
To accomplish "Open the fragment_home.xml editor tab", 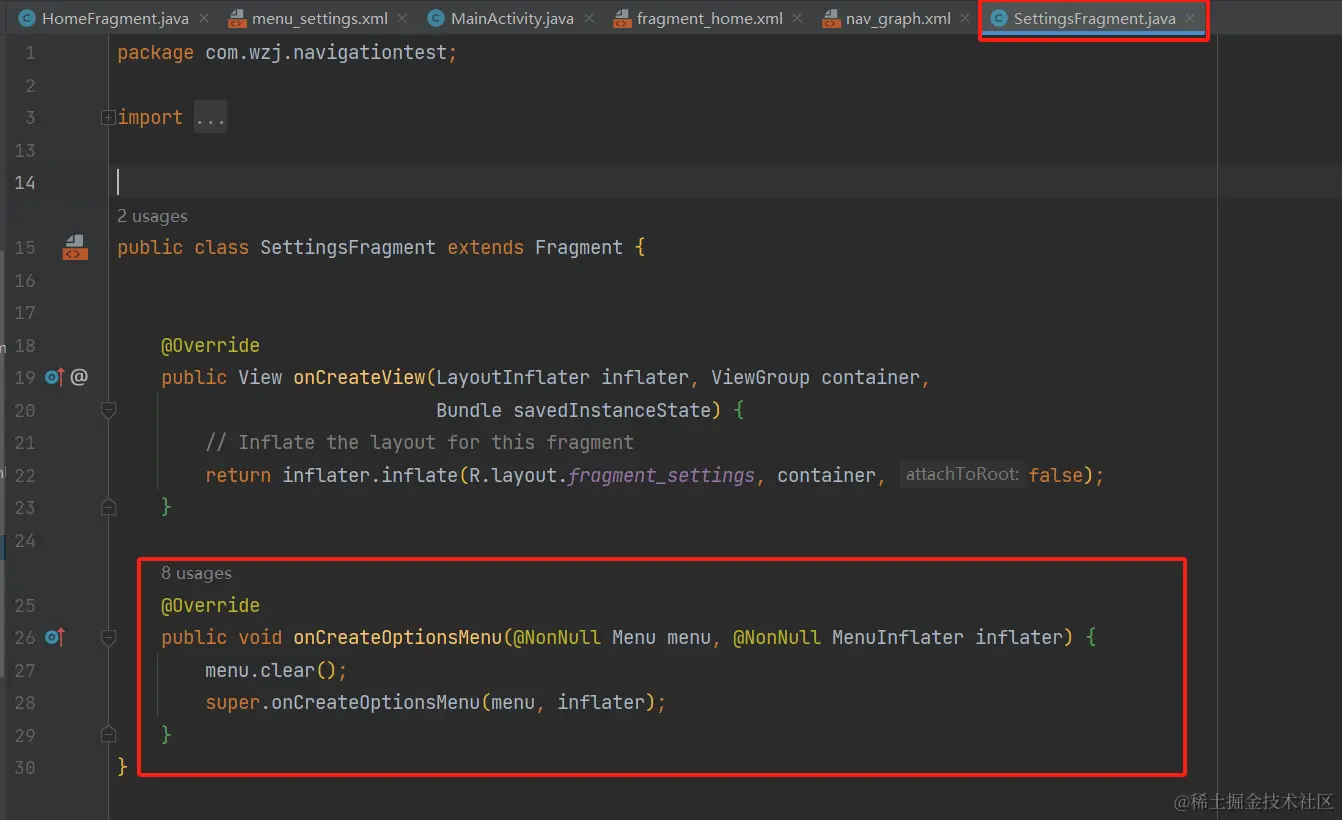I will 710,19.
